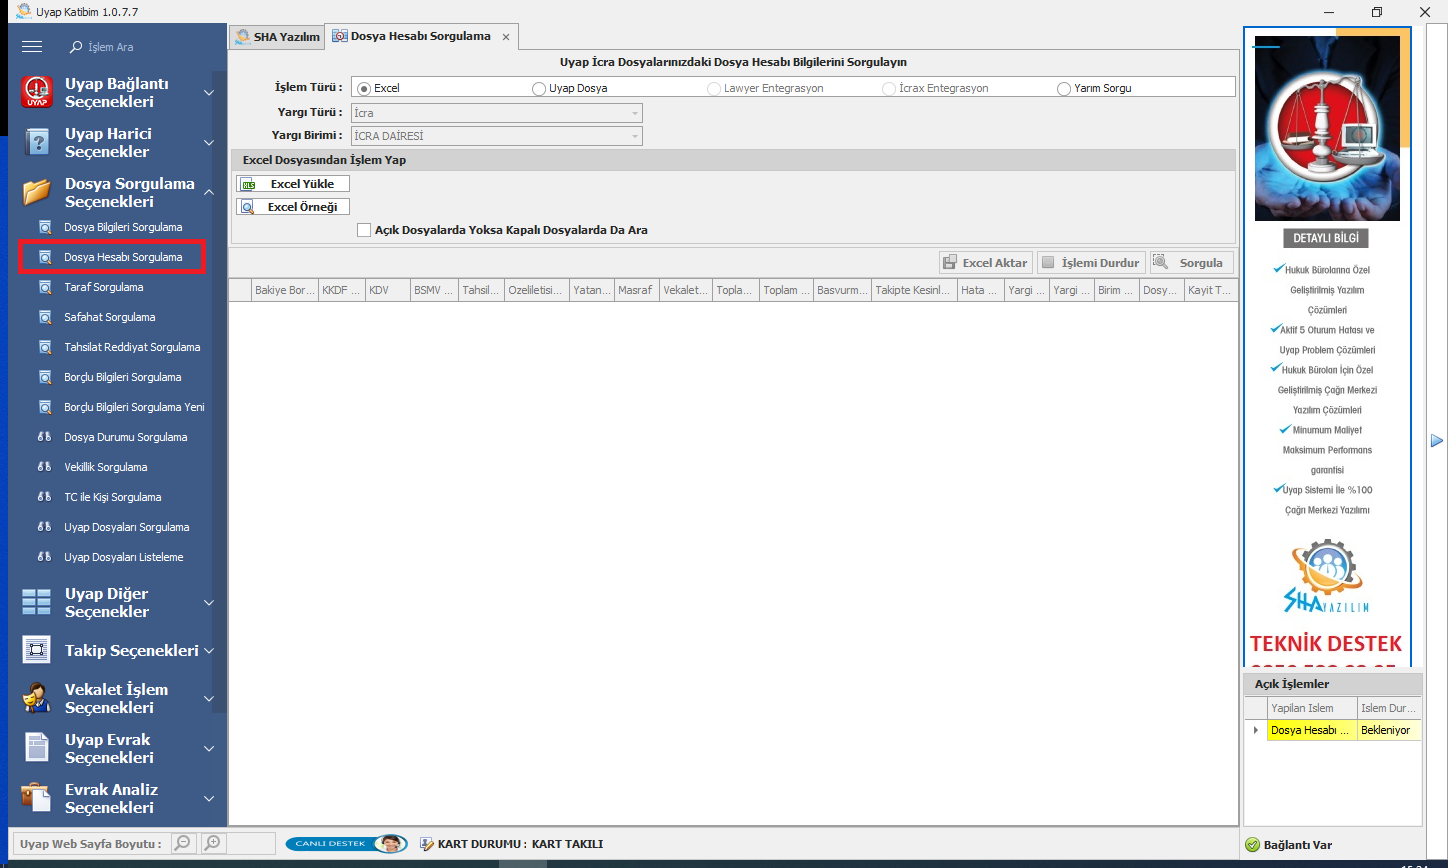Open Canlı Destek live support
This screenshot has height=868, width=1448.
tap(346, 843)
